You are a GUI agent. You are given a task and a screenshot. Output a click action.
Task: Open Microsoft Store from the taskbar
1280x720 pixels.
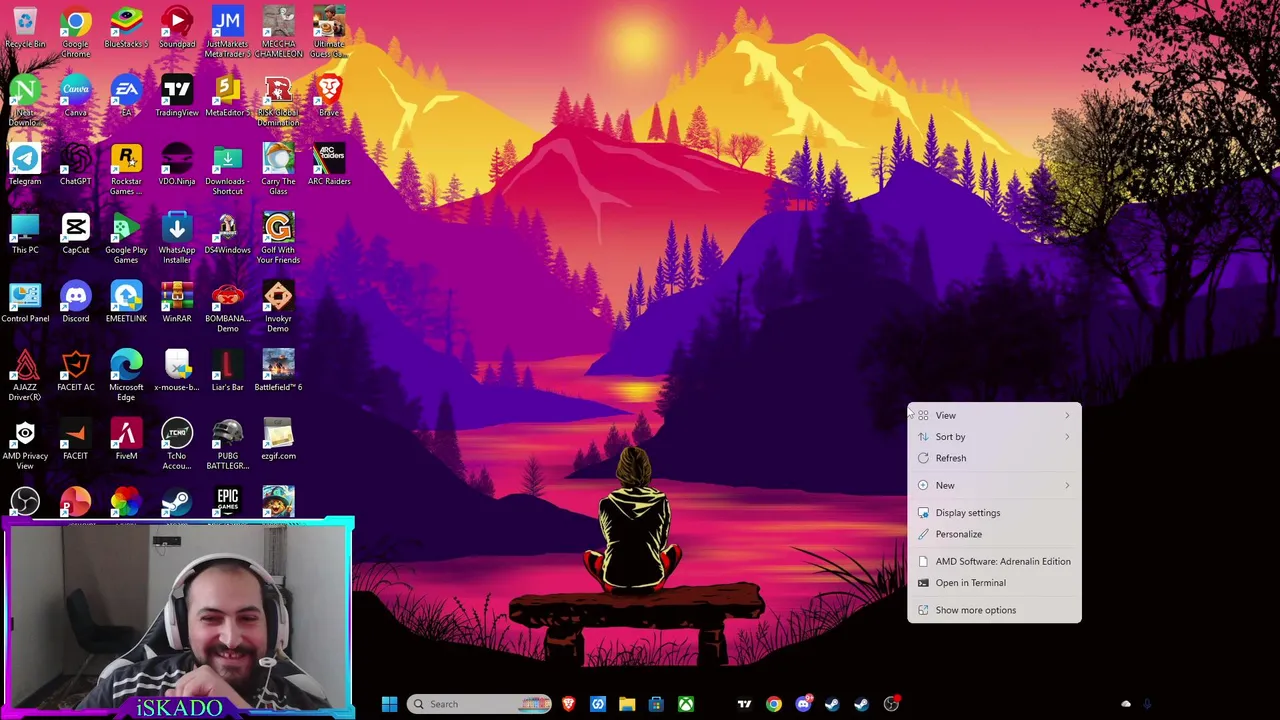(x=656, y=704)
